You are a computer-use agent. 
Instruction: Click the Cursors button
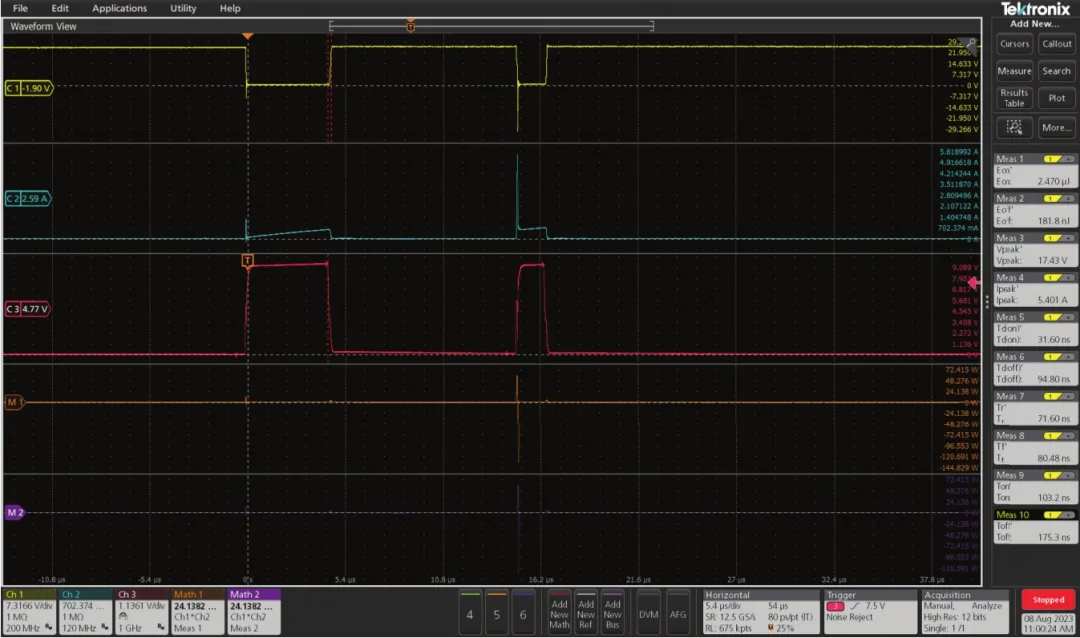coord(1014,44)
